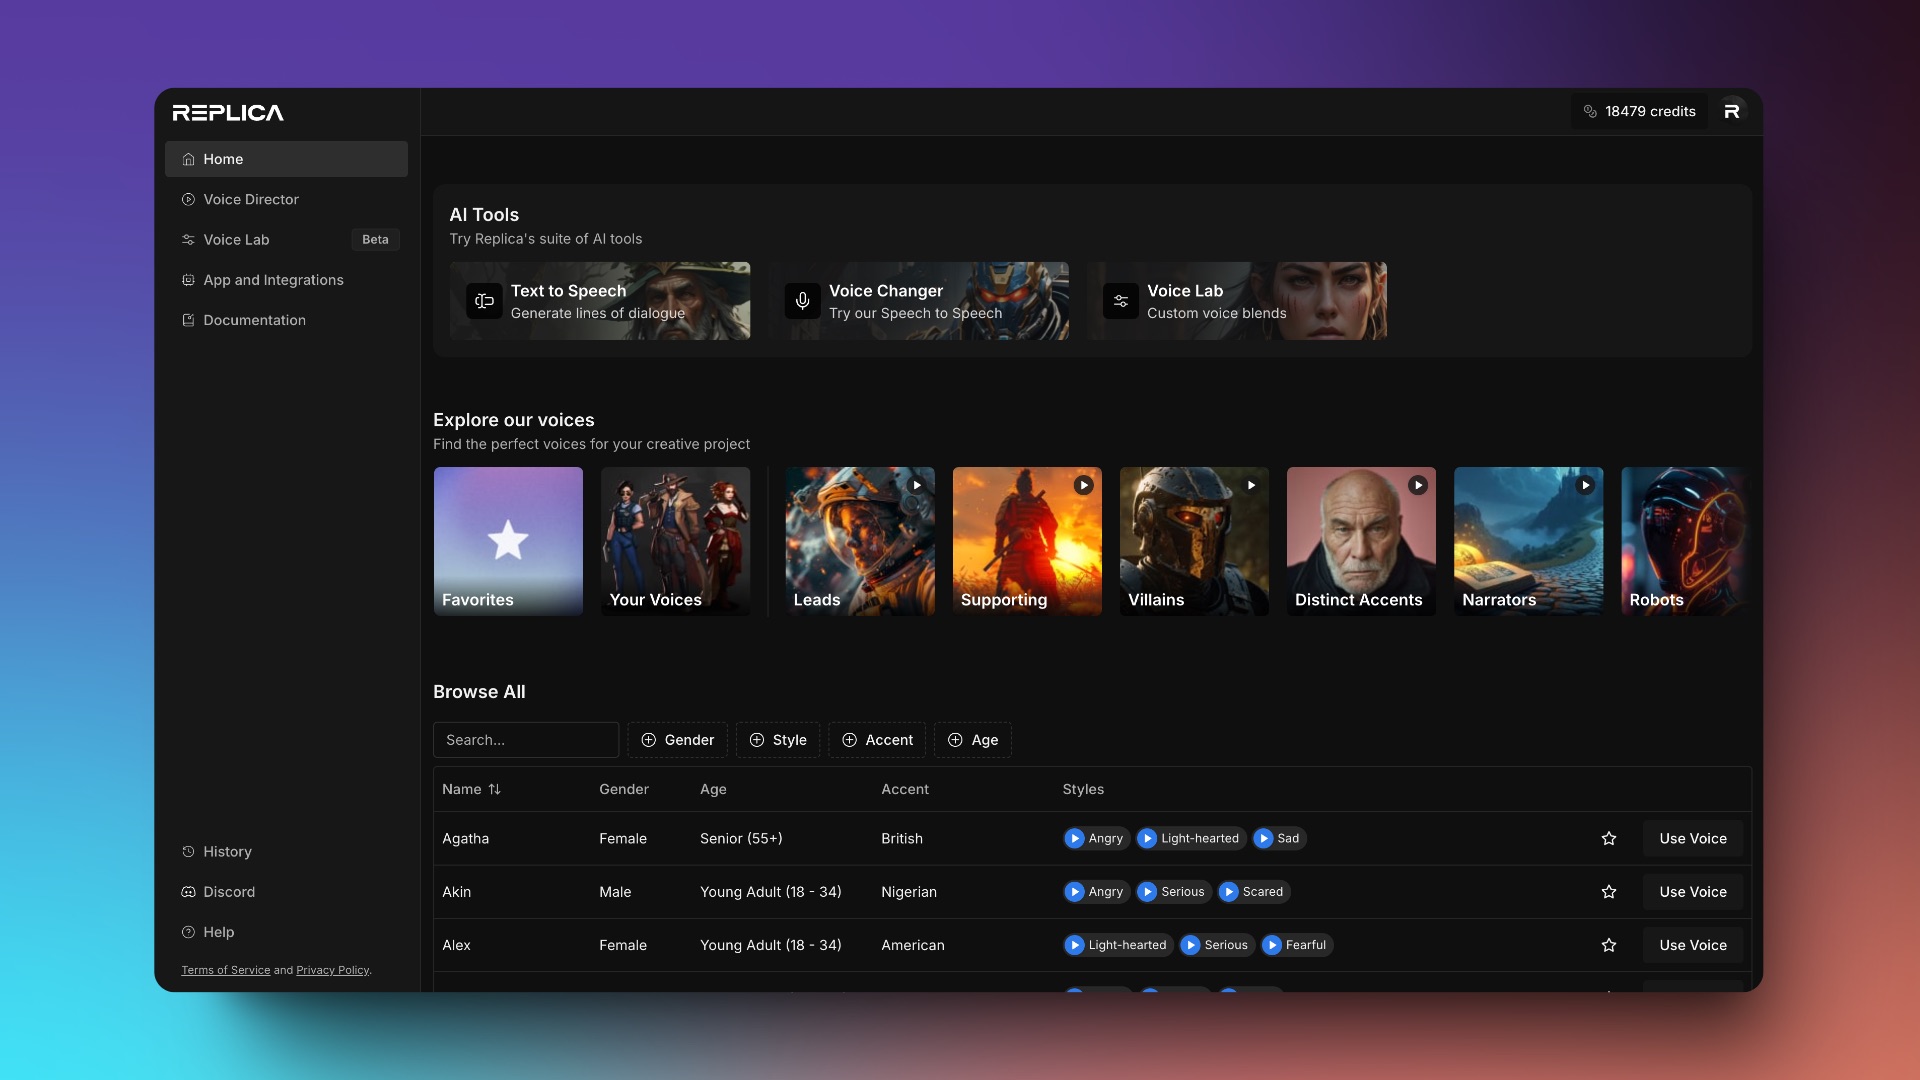
Task: Open the Narrators voice category
Action: click(x=1528, y=541)
